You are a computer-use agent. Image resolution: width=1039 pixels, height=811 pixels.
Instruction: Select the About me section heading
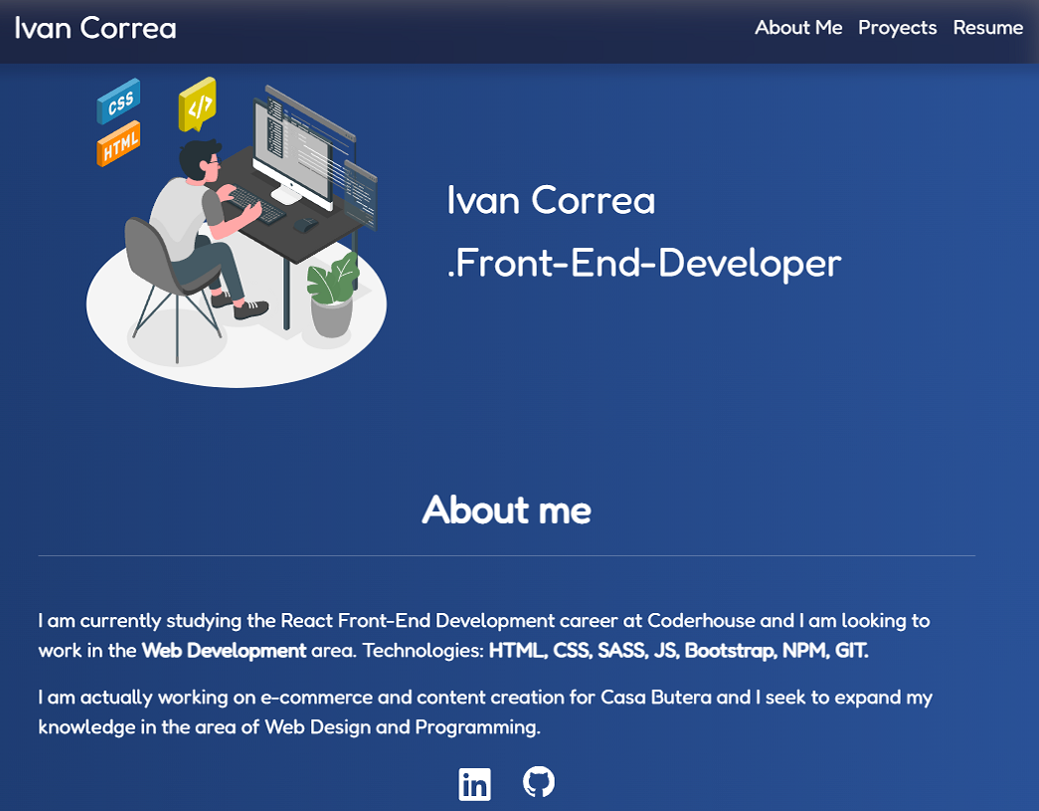click(x=506, y=510)
